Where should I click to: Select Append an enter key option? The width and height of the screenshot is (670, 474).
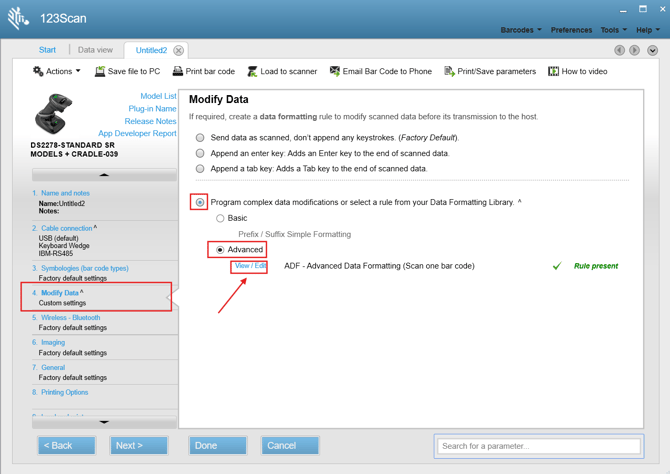(x=200, y=154)
